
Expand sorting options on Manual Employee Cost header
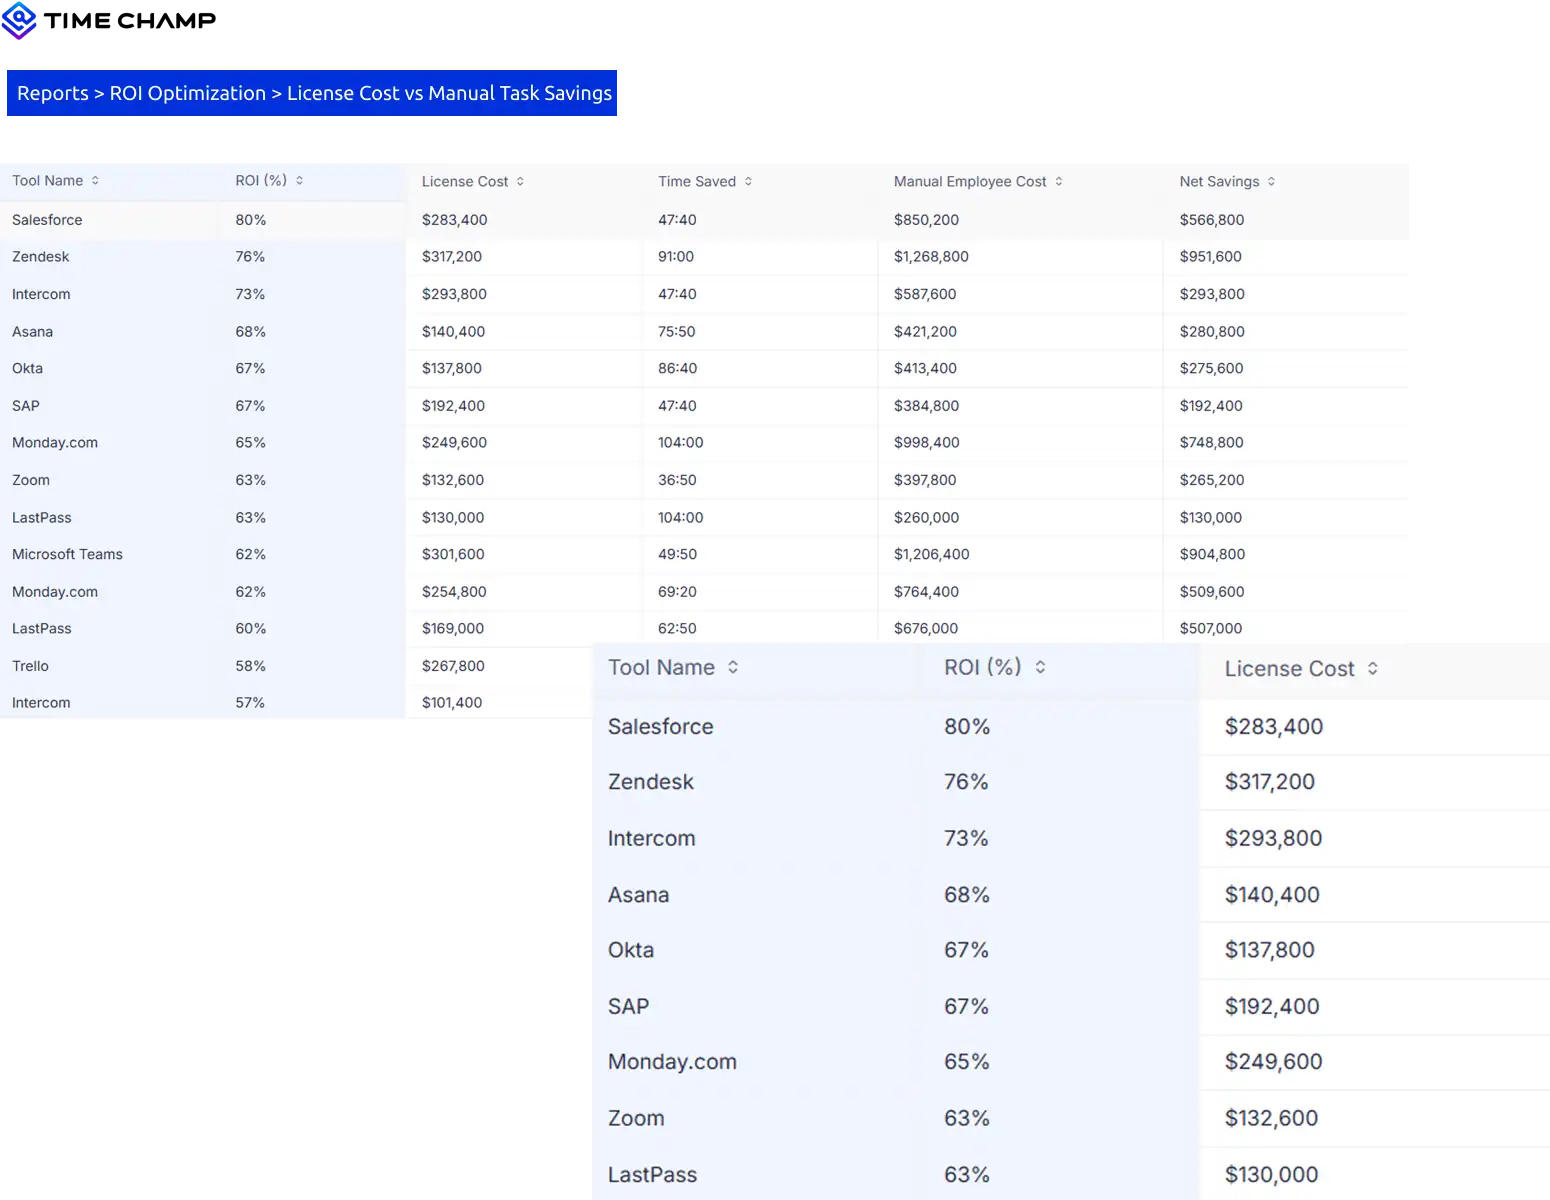point(1060,181)
